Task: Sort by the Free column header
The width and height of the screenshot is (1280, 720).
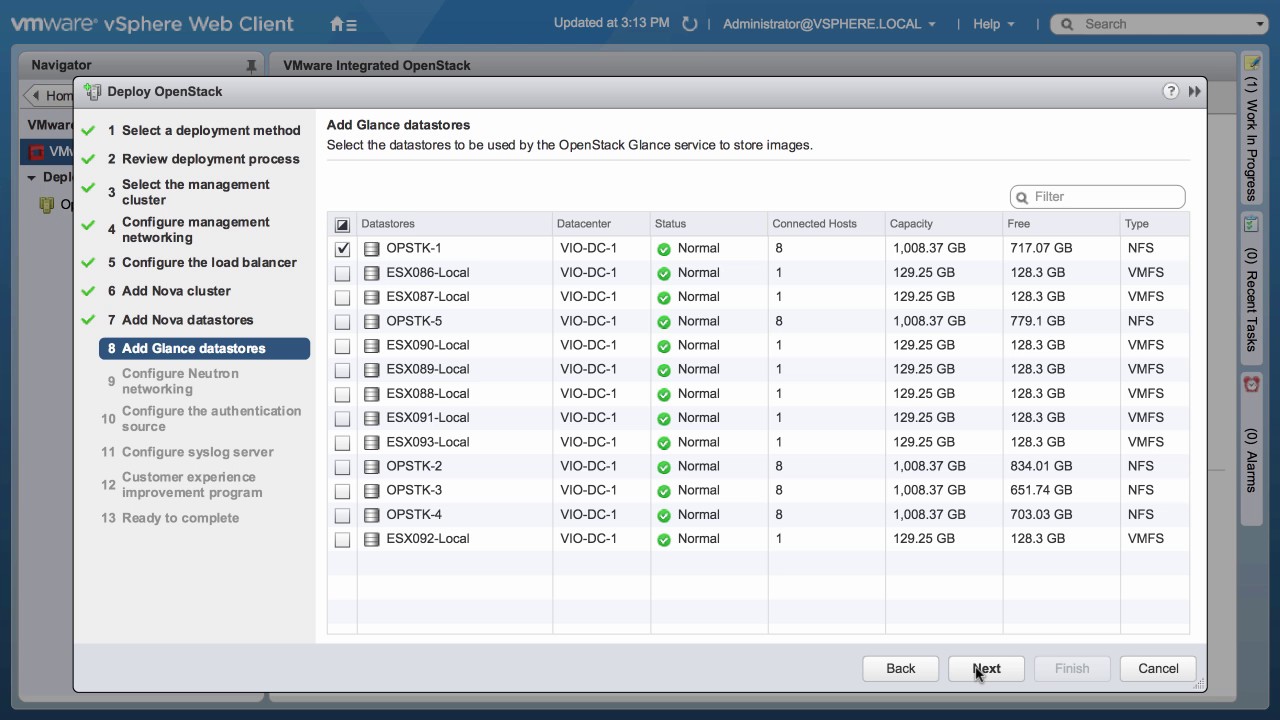Action: coord(1061,224)
